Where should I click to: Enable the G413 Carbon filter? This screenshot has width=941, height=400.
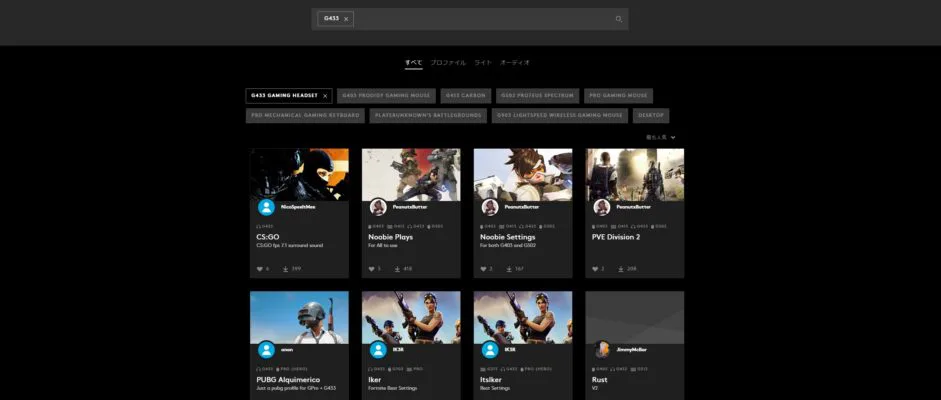(466, 96)
